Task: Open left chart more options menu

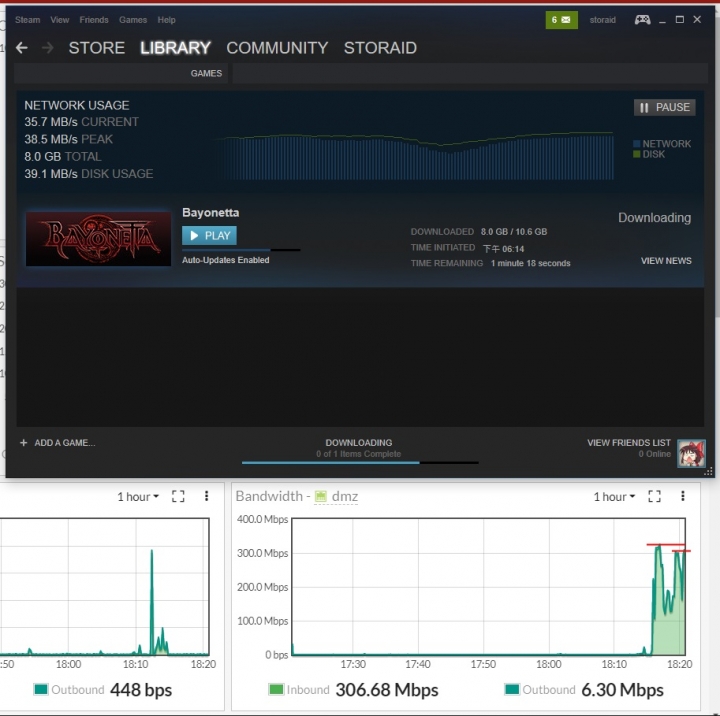Action: click(206, 496)
